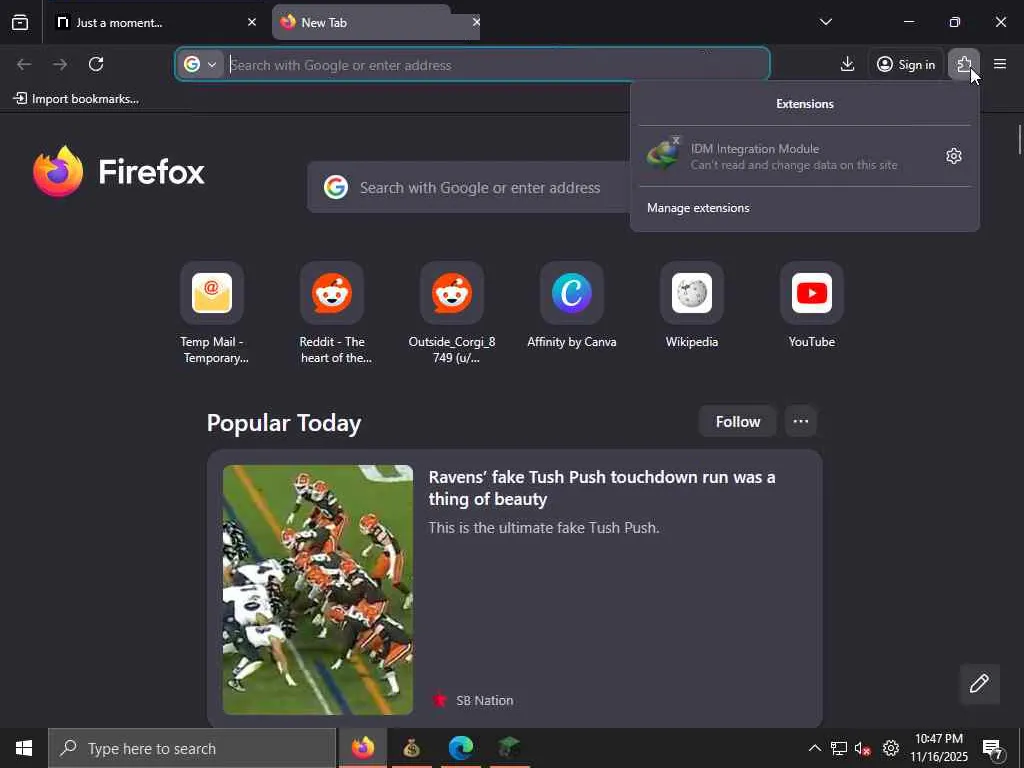This screenshot has width=1024, height=768.
Task: Click the Windows taskbar search box
Action: [x=192, y=748]
